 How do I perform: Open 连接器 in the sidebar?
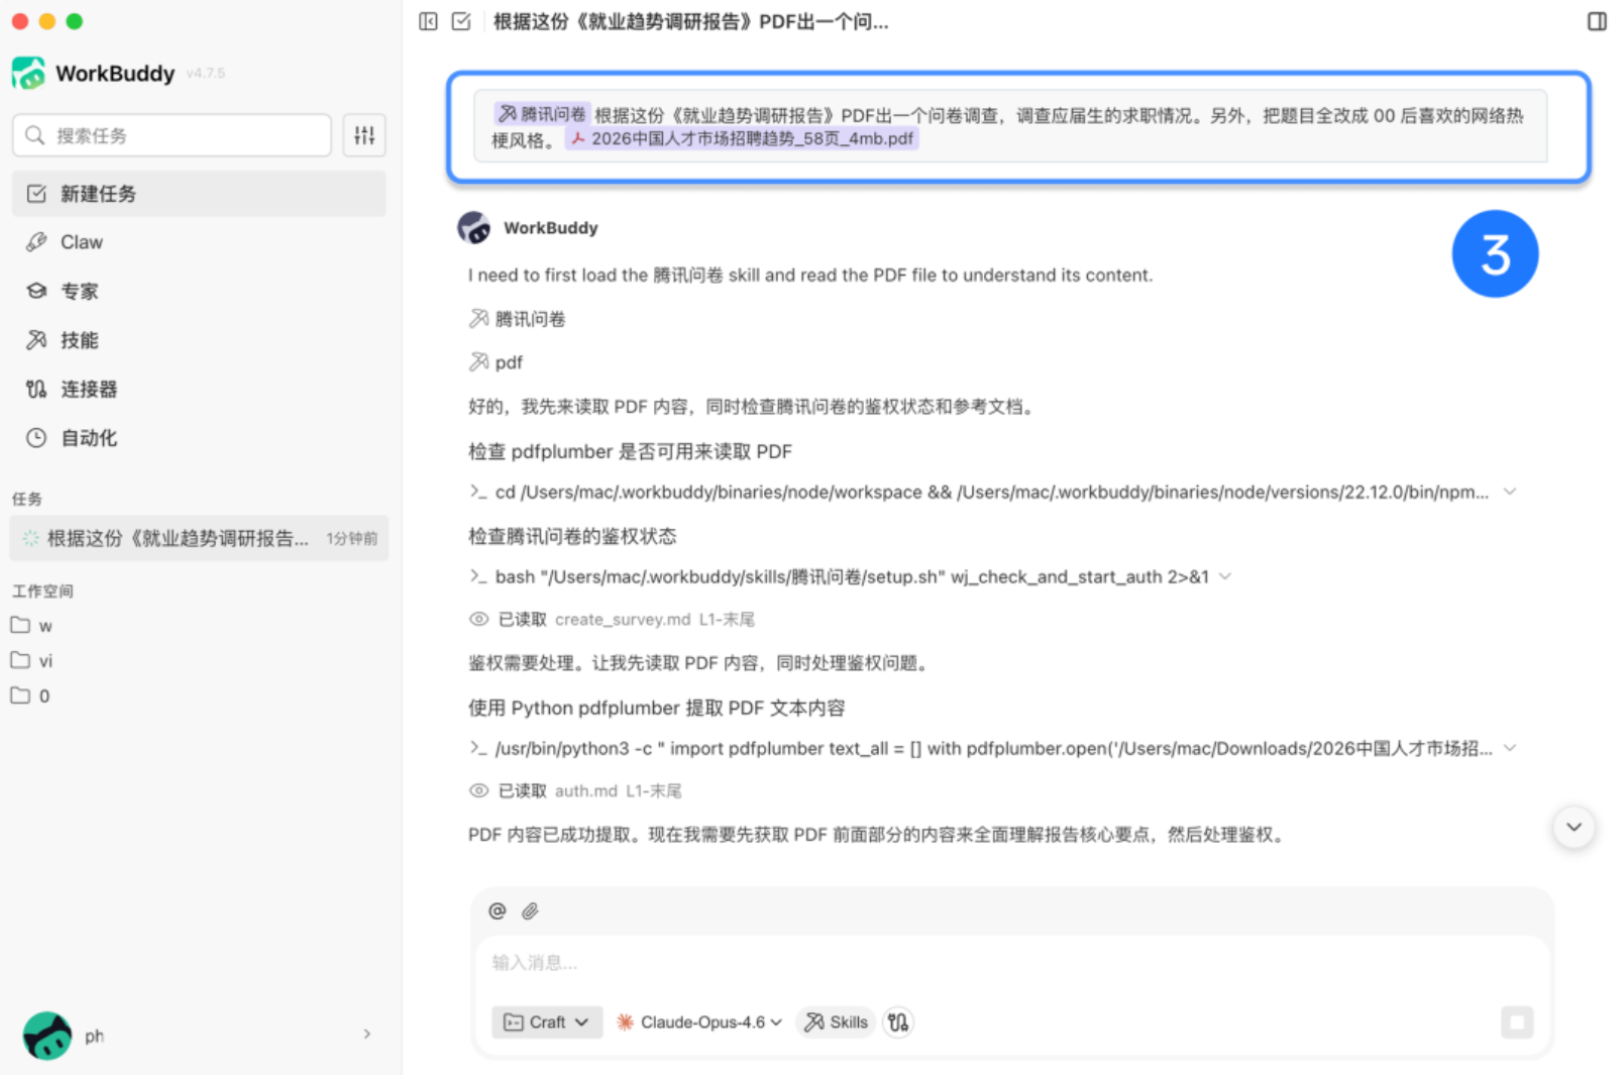pyautogui.click(x=199, y=389)
